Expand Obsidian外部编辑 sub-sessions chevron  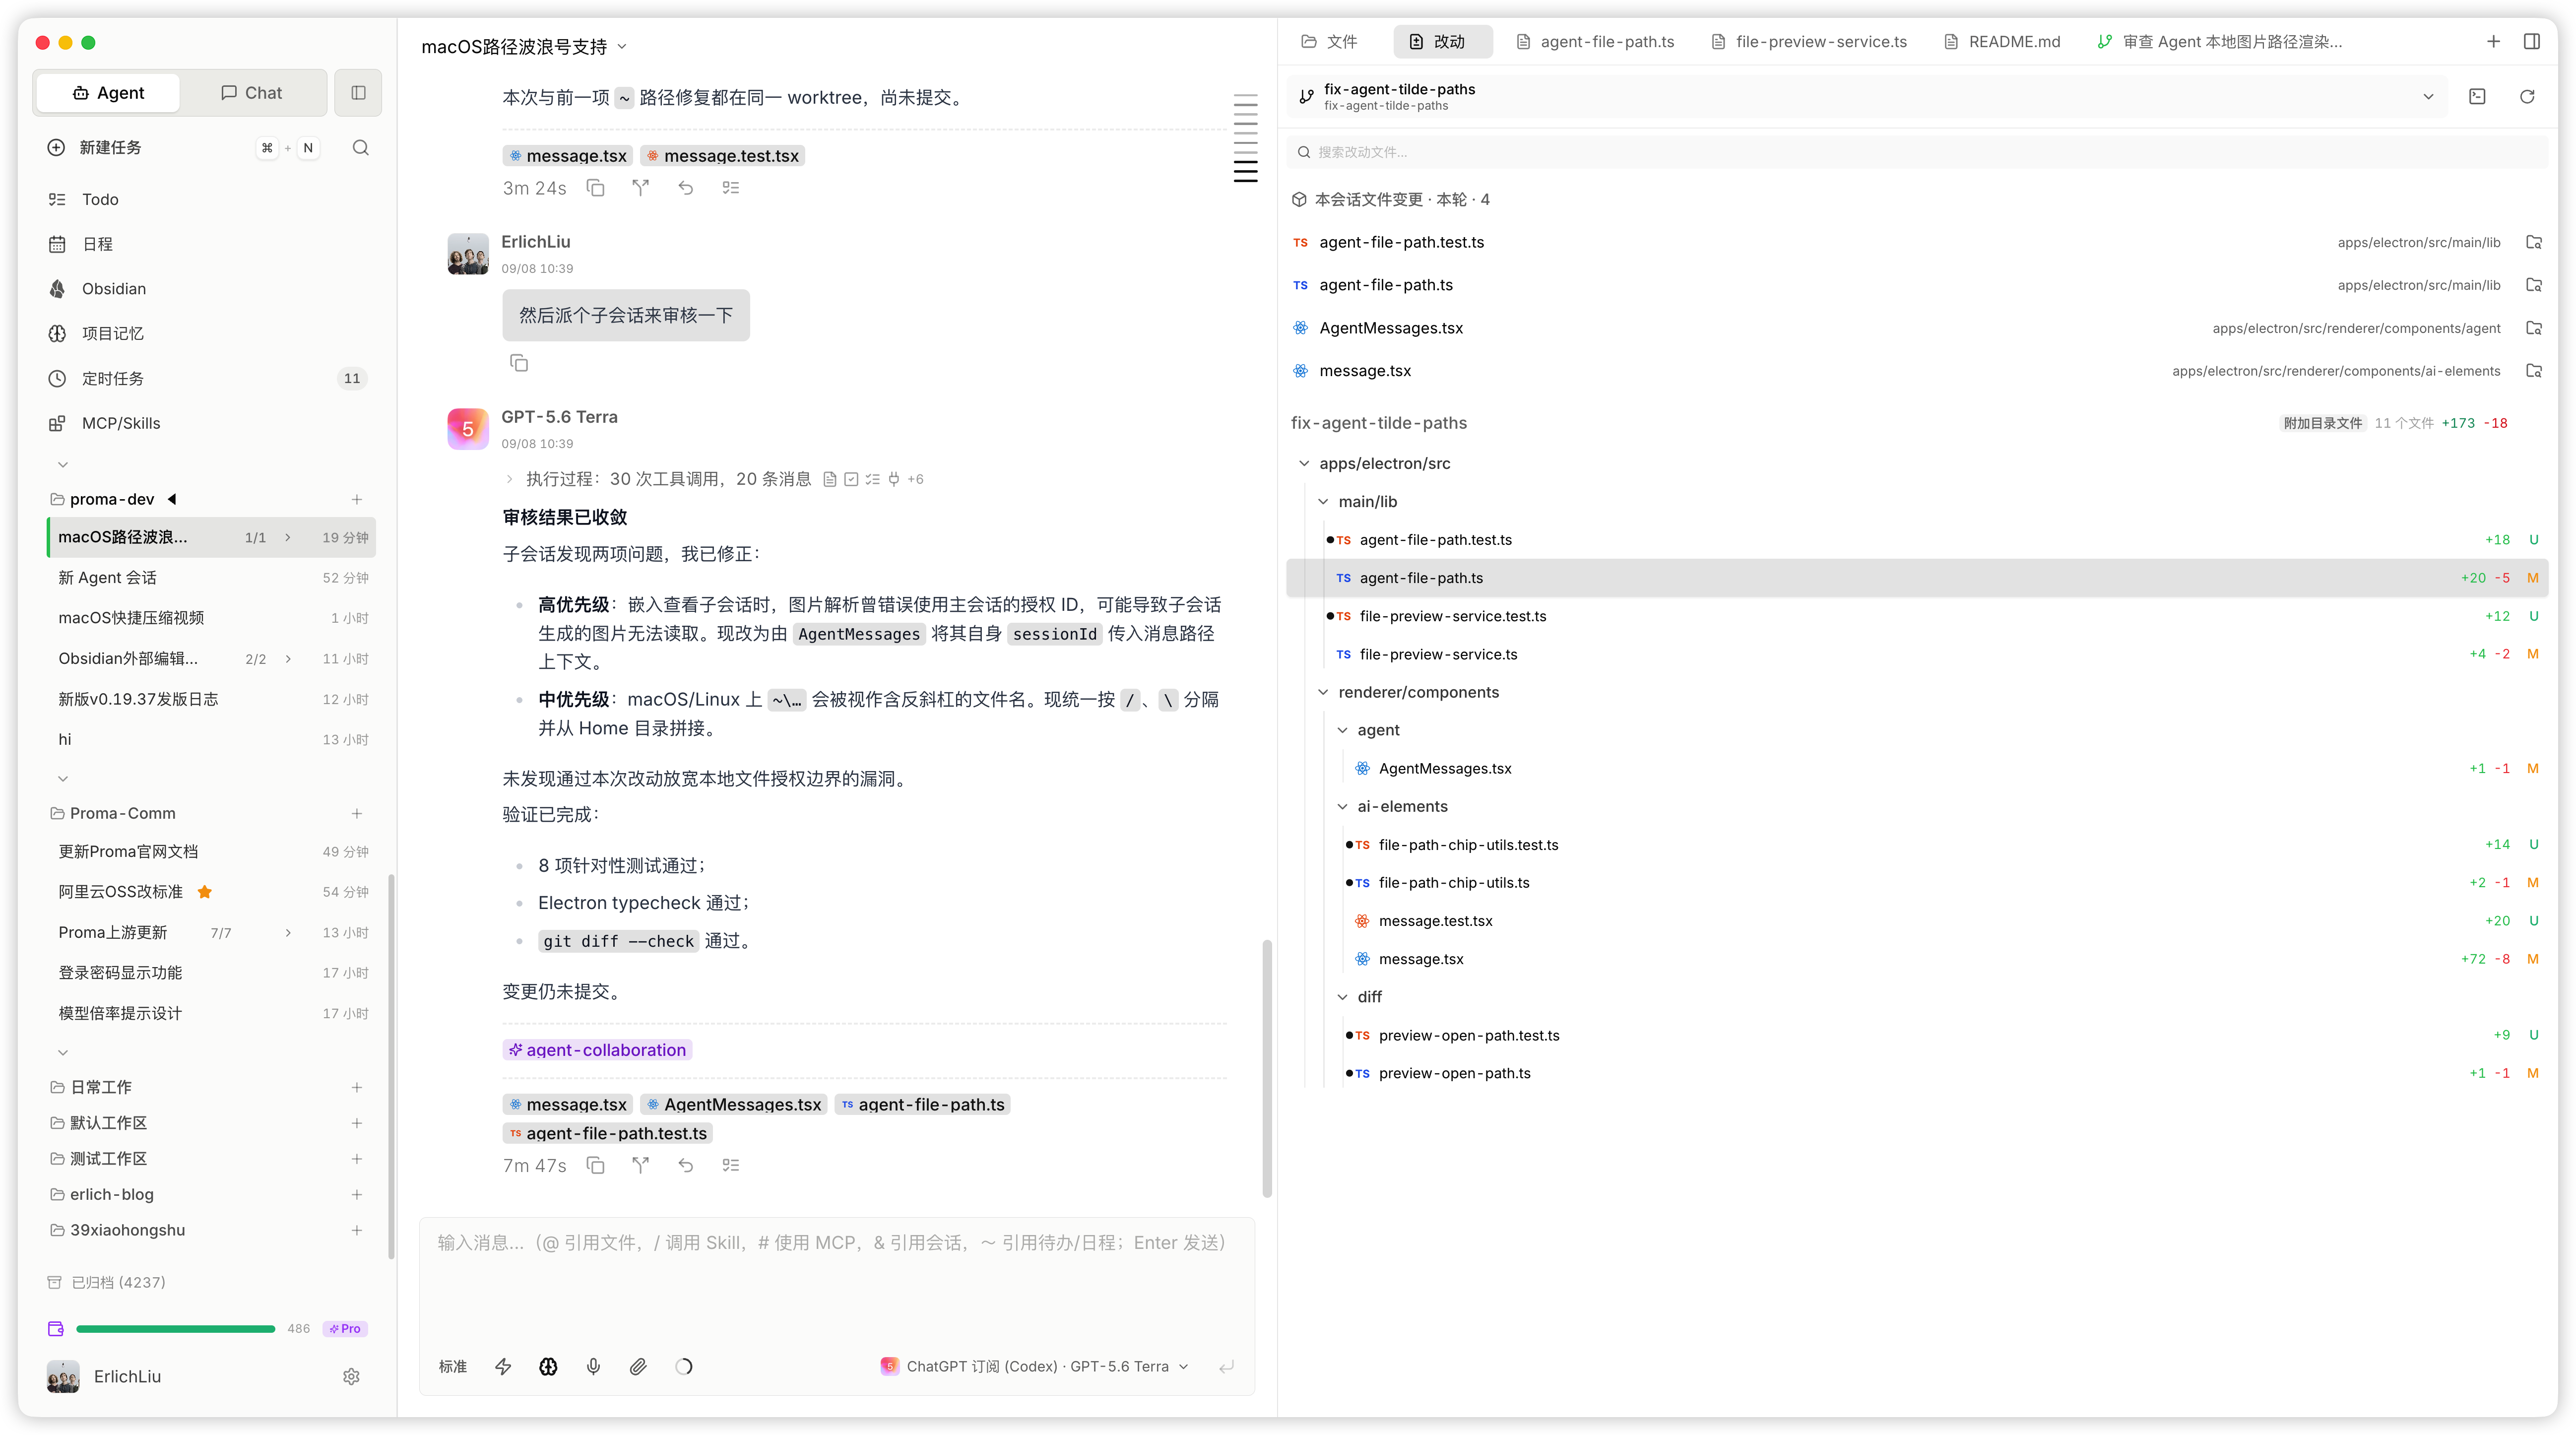[x=288, y=659]
